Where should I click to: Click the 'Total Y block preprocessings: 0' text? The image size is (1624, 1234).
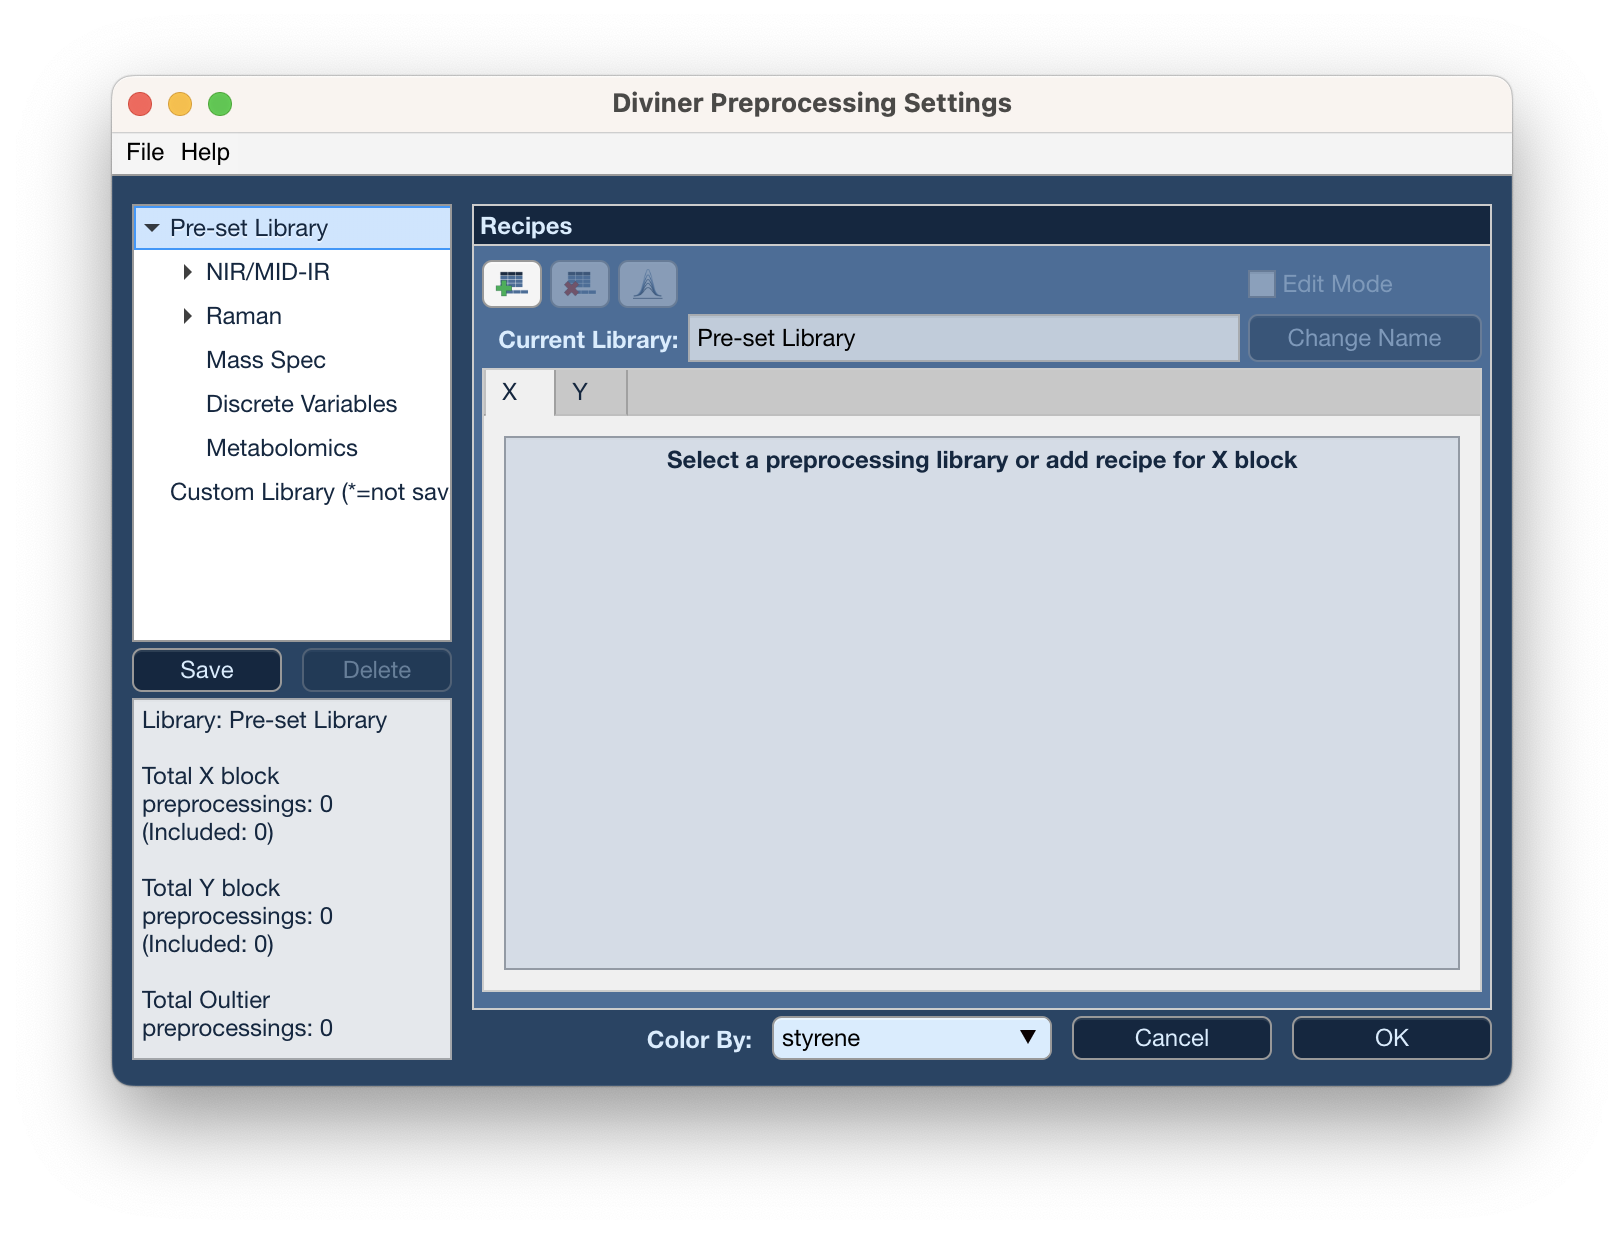click(237, 902)
